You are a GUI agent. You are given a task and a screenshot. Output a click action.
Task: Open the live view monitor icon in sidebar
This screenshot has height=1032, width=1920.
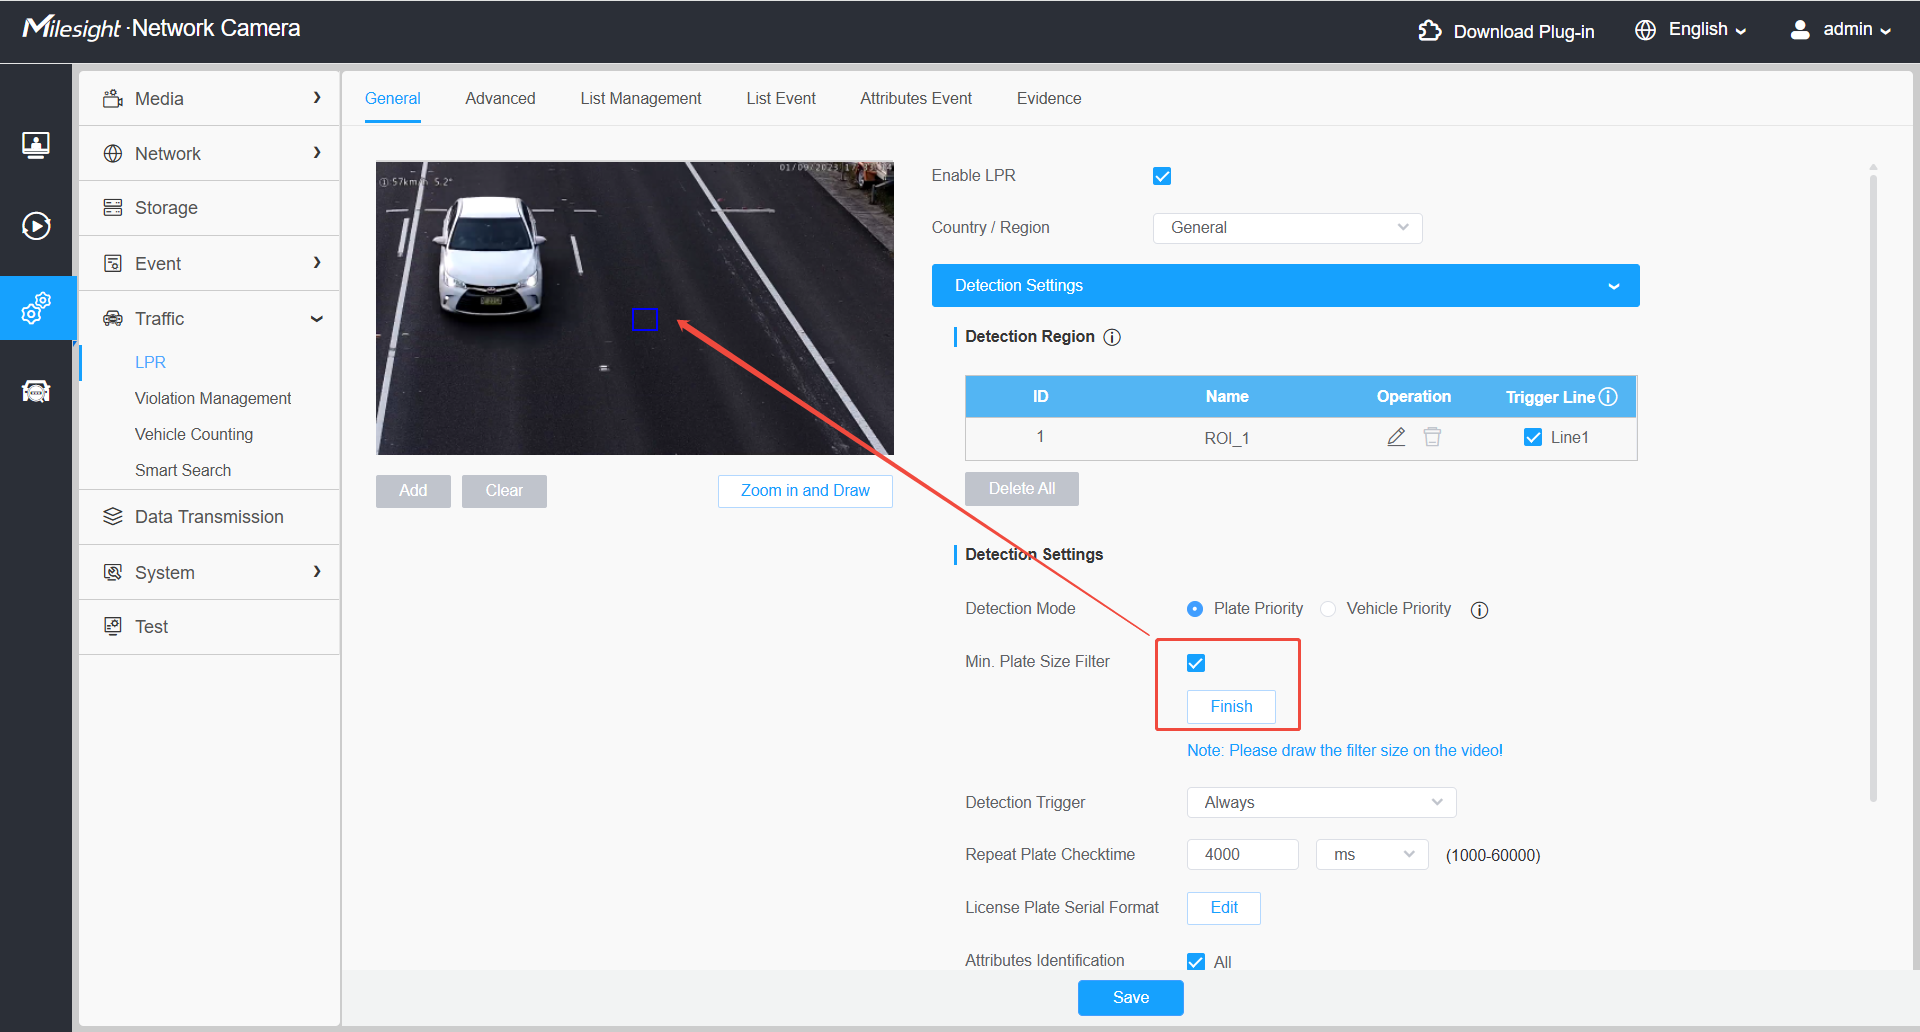[36, 145]
